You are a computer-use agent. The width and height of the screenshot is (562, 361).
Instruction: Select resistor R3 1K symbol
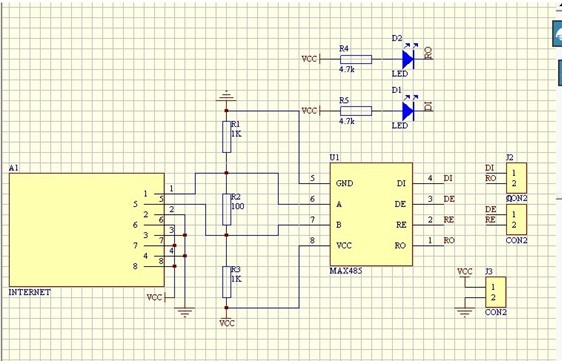pos(227,282)
